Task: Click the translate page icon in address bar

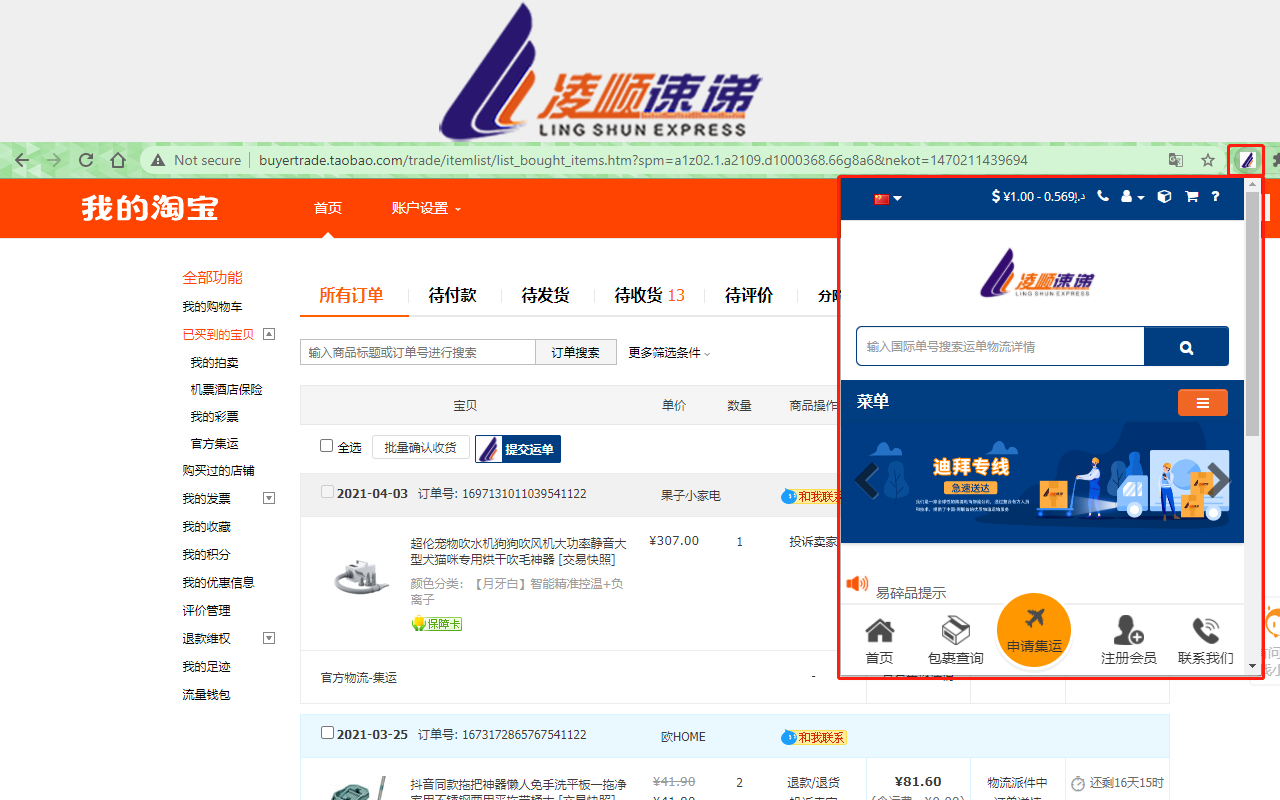Action: [x=1176, y=160]
